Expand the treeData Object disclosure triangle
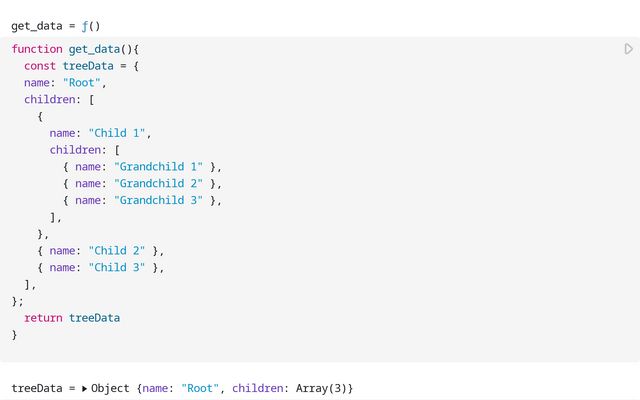Image resolution: width=640 pixels, height=400 pixels. pos(84,388)
